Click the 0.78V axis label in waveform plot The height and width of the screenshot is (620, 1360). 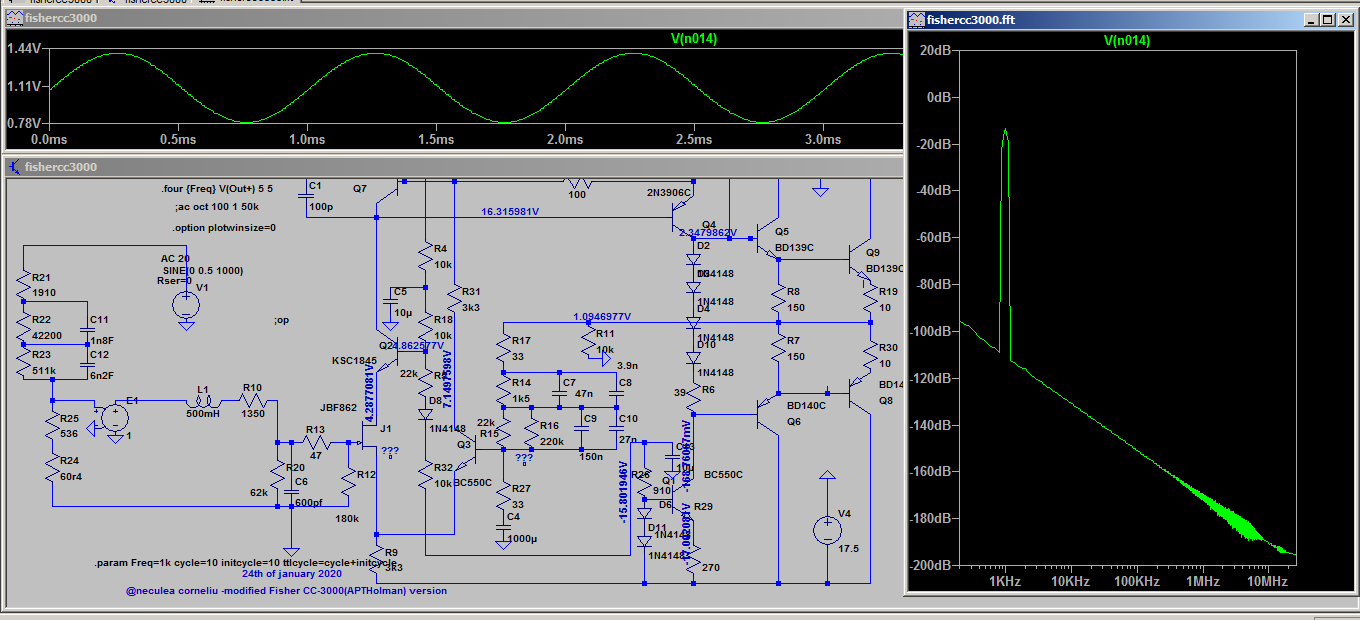[x=24, y=123]
